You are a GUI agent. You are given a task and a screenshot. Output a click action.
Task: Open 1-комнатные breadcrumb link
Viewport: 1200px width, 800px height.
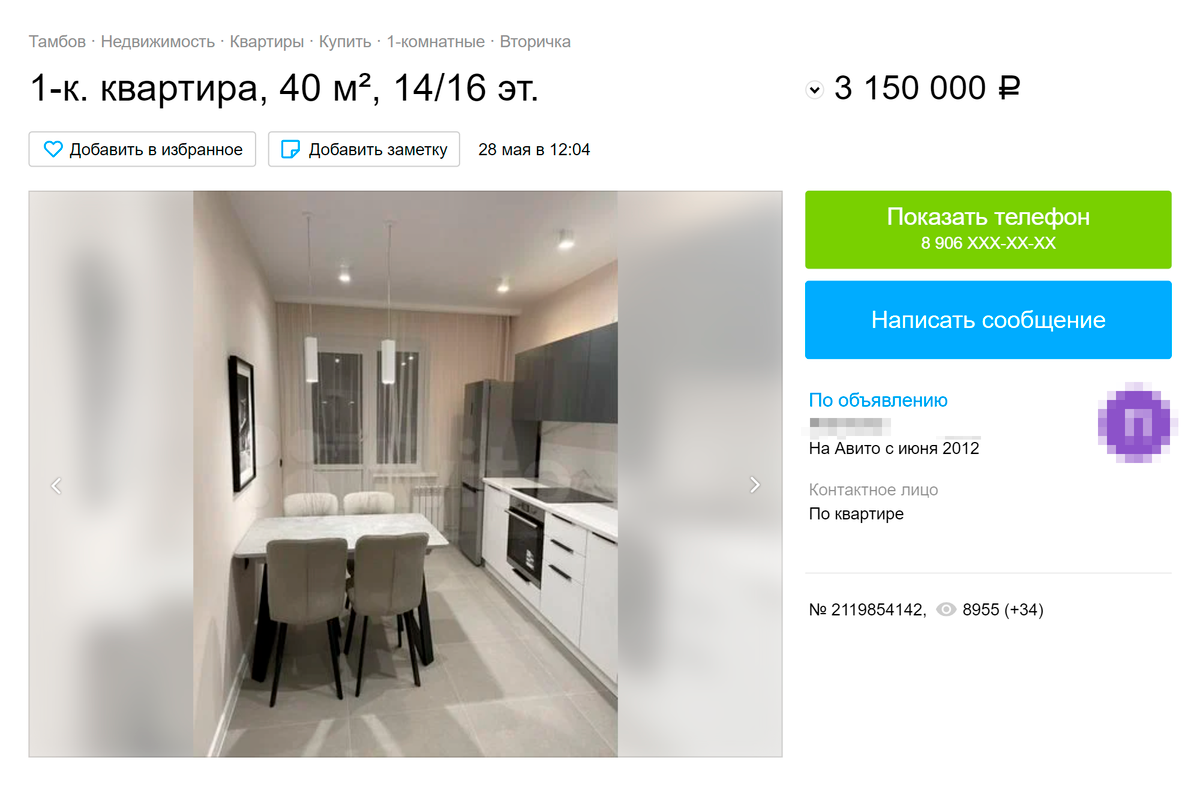[x=436, y=42]
